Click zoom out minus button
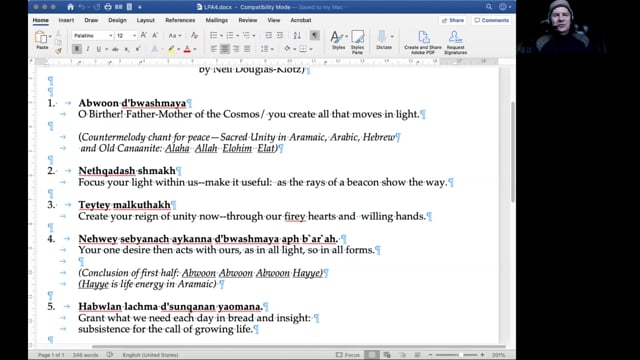The width and height of the screenshot is (640, 360). pyautogui.click(x=430, y=355)
